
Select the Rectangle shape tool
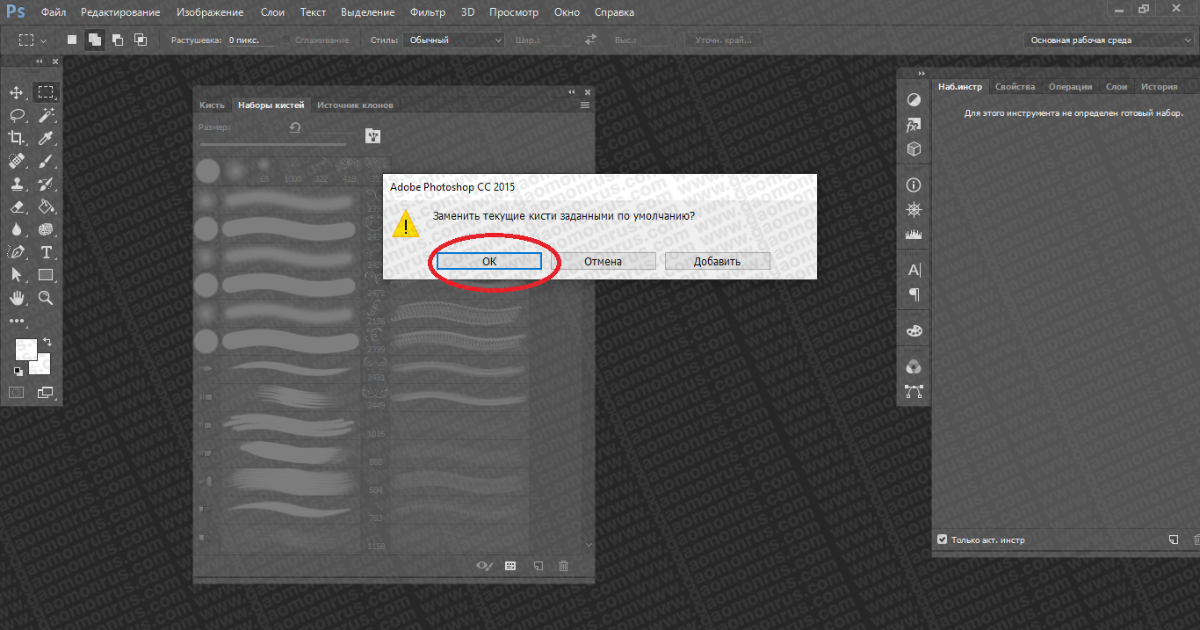[46, 275]
